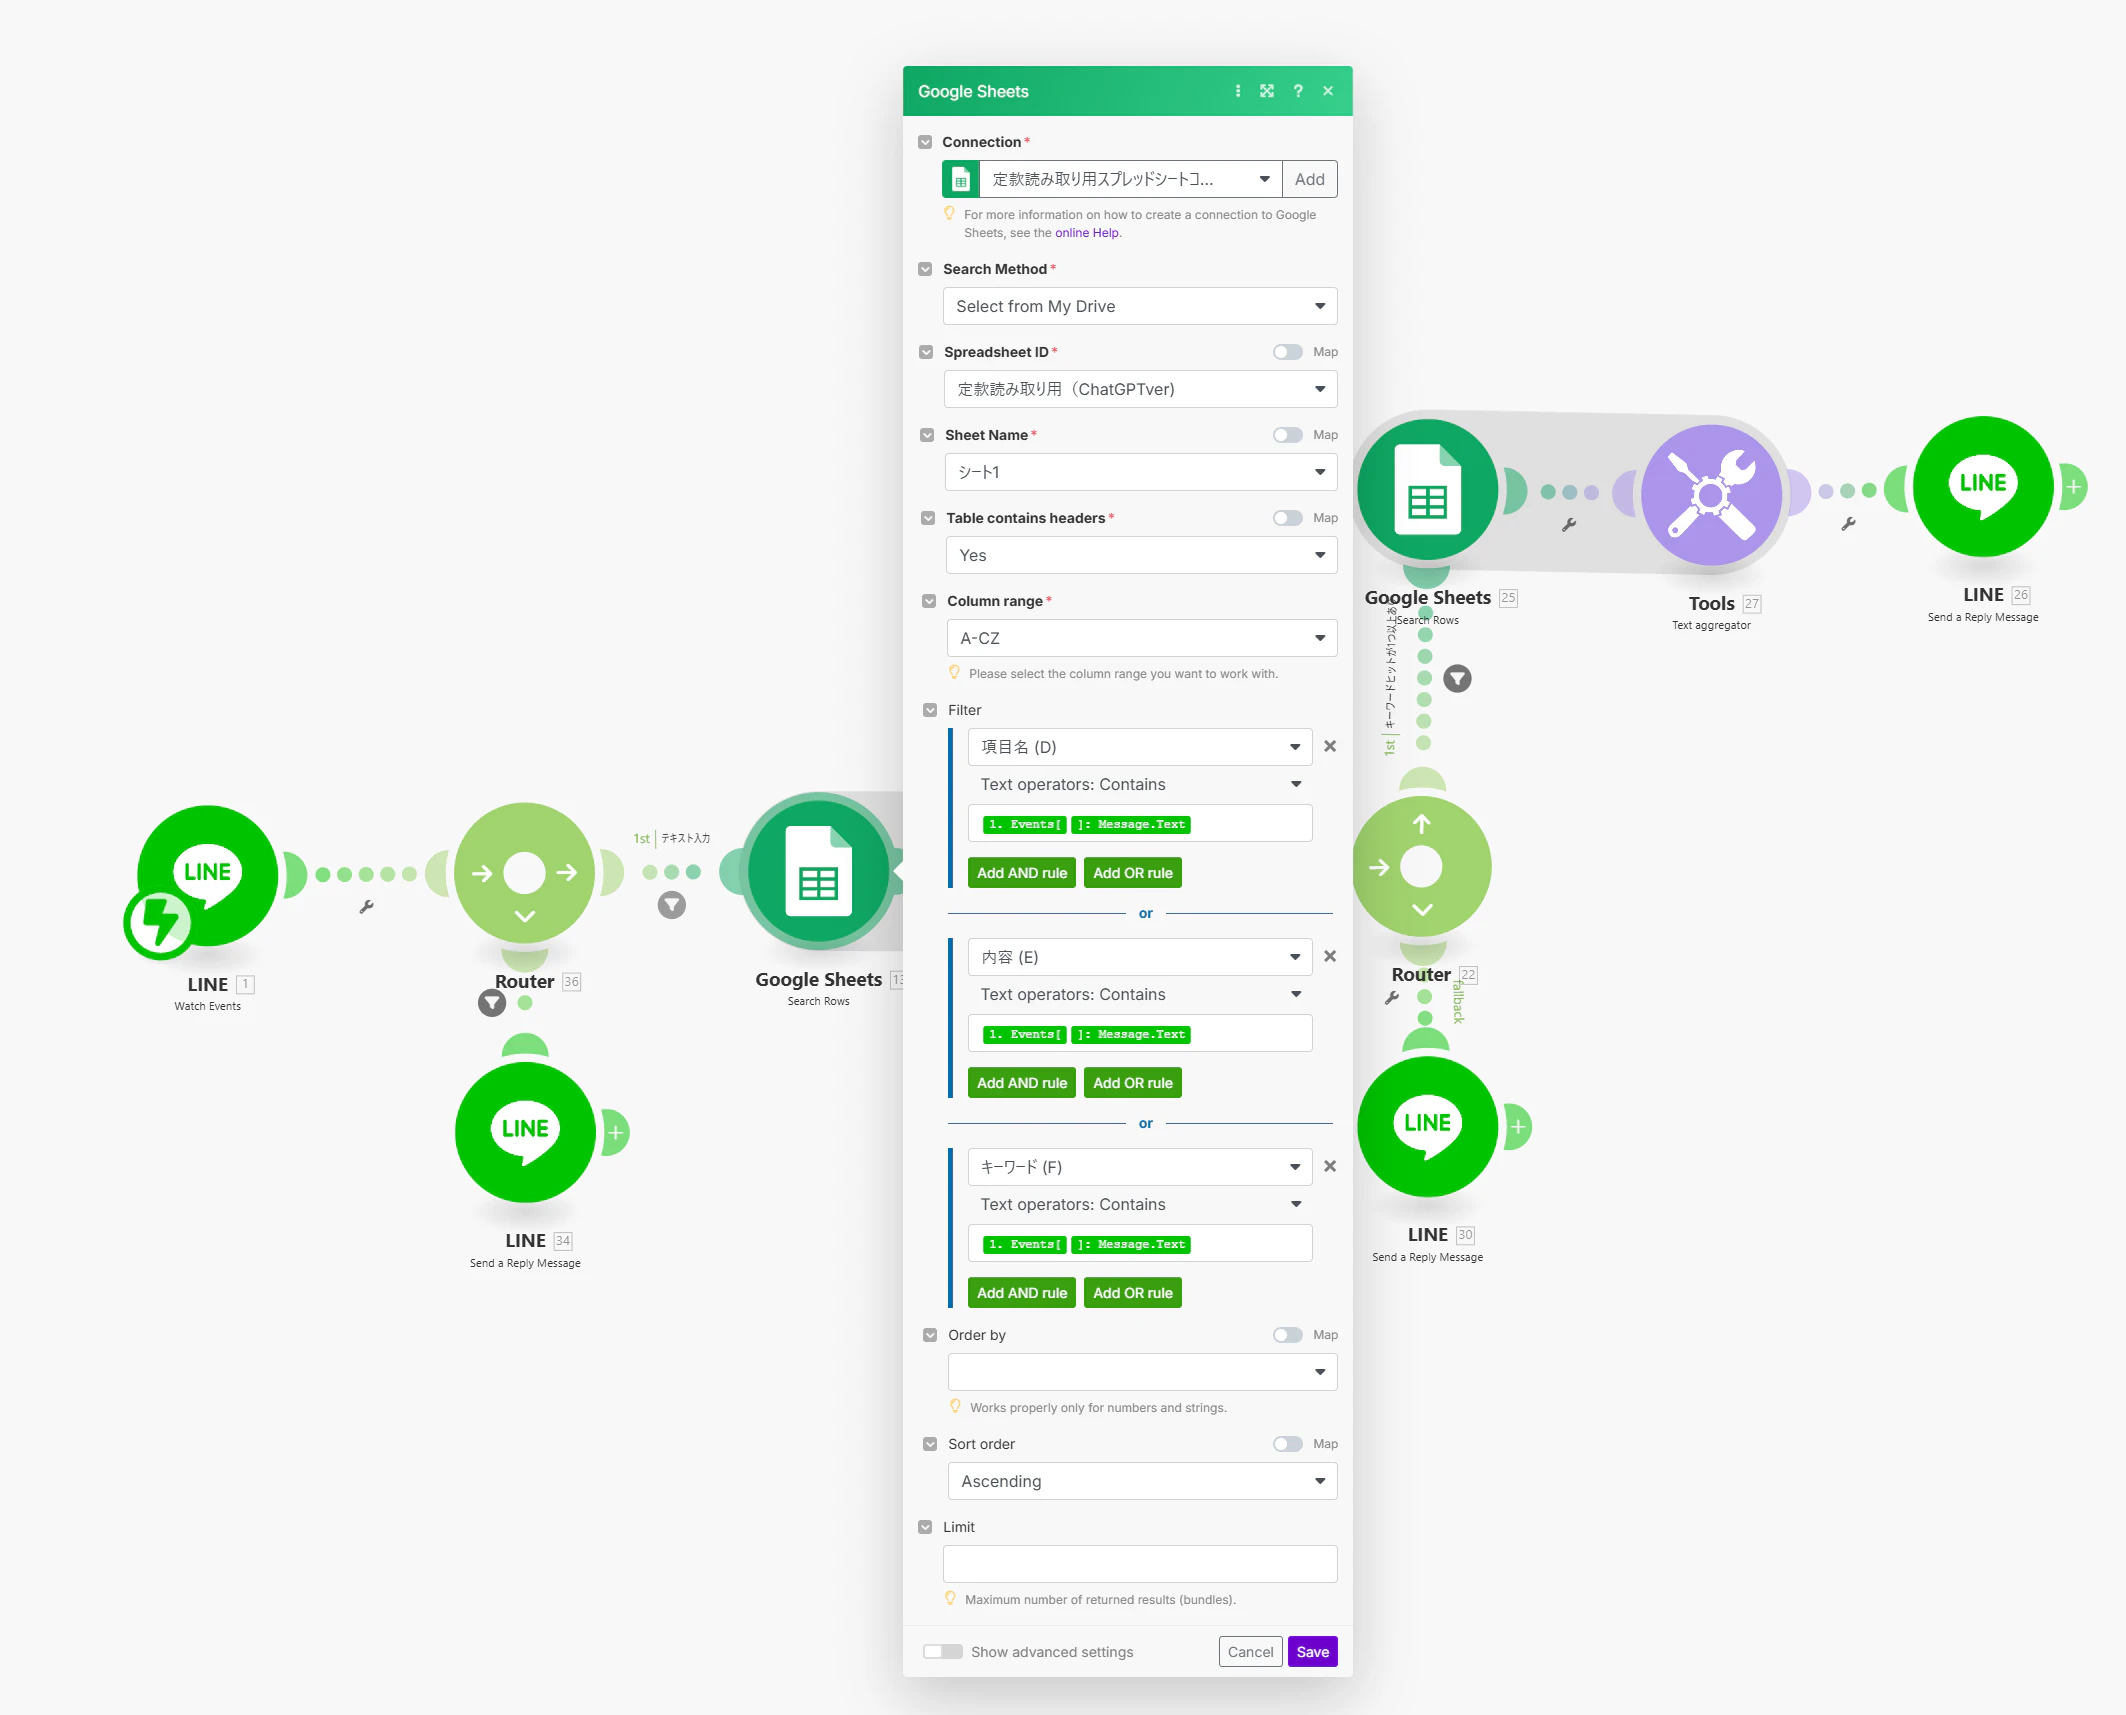
Task: Click value field under 項目名 (D) filter
Action: pos(1140,823)
